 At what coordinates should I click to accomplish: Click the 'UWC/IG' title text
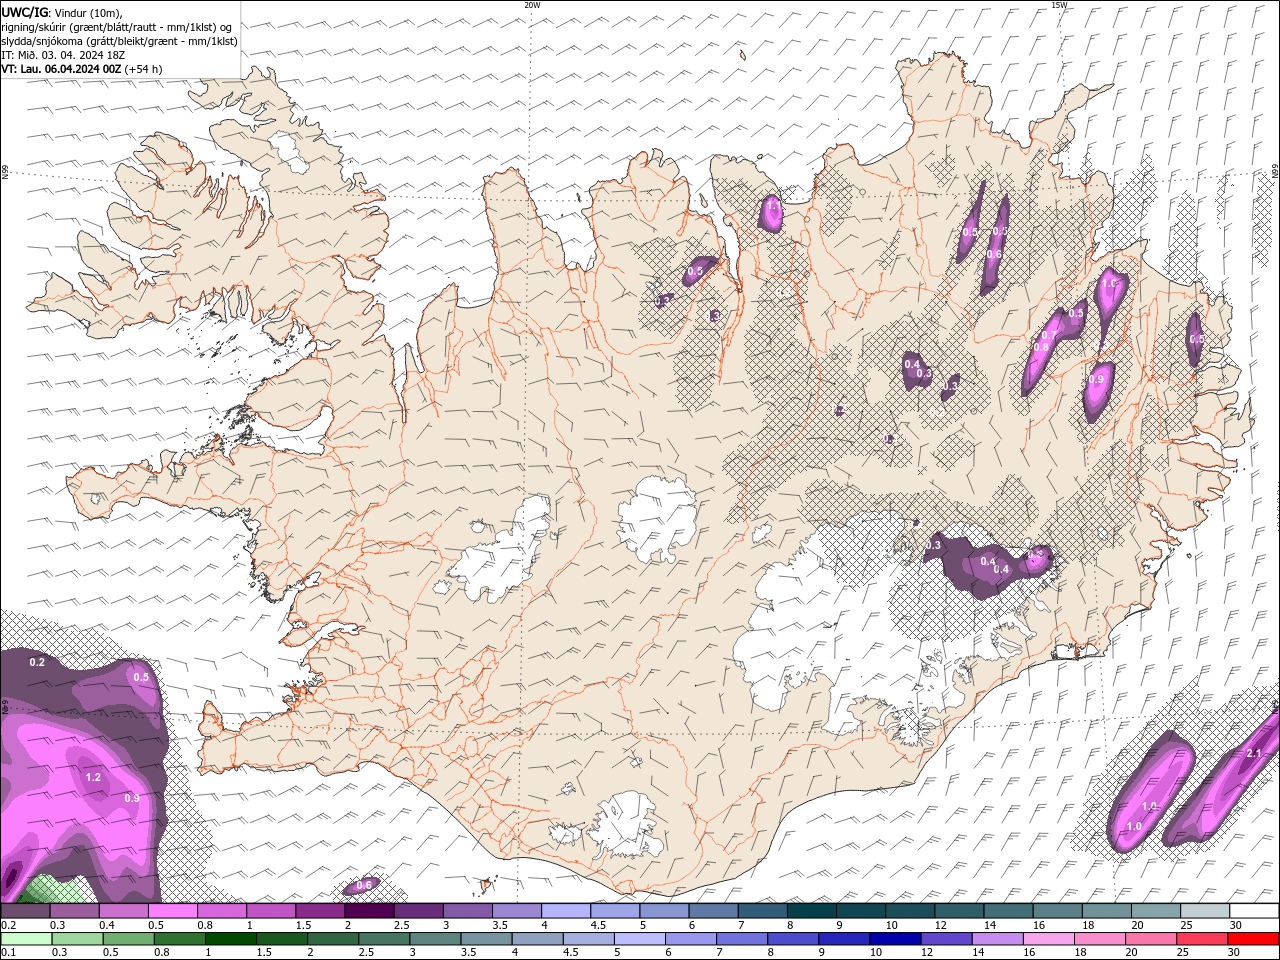click(x=25, y=12)
